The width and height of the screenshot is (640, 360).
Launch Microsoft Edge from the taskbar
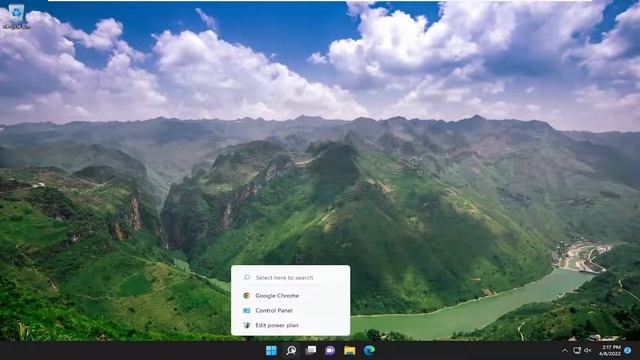(x=369, y=350)
